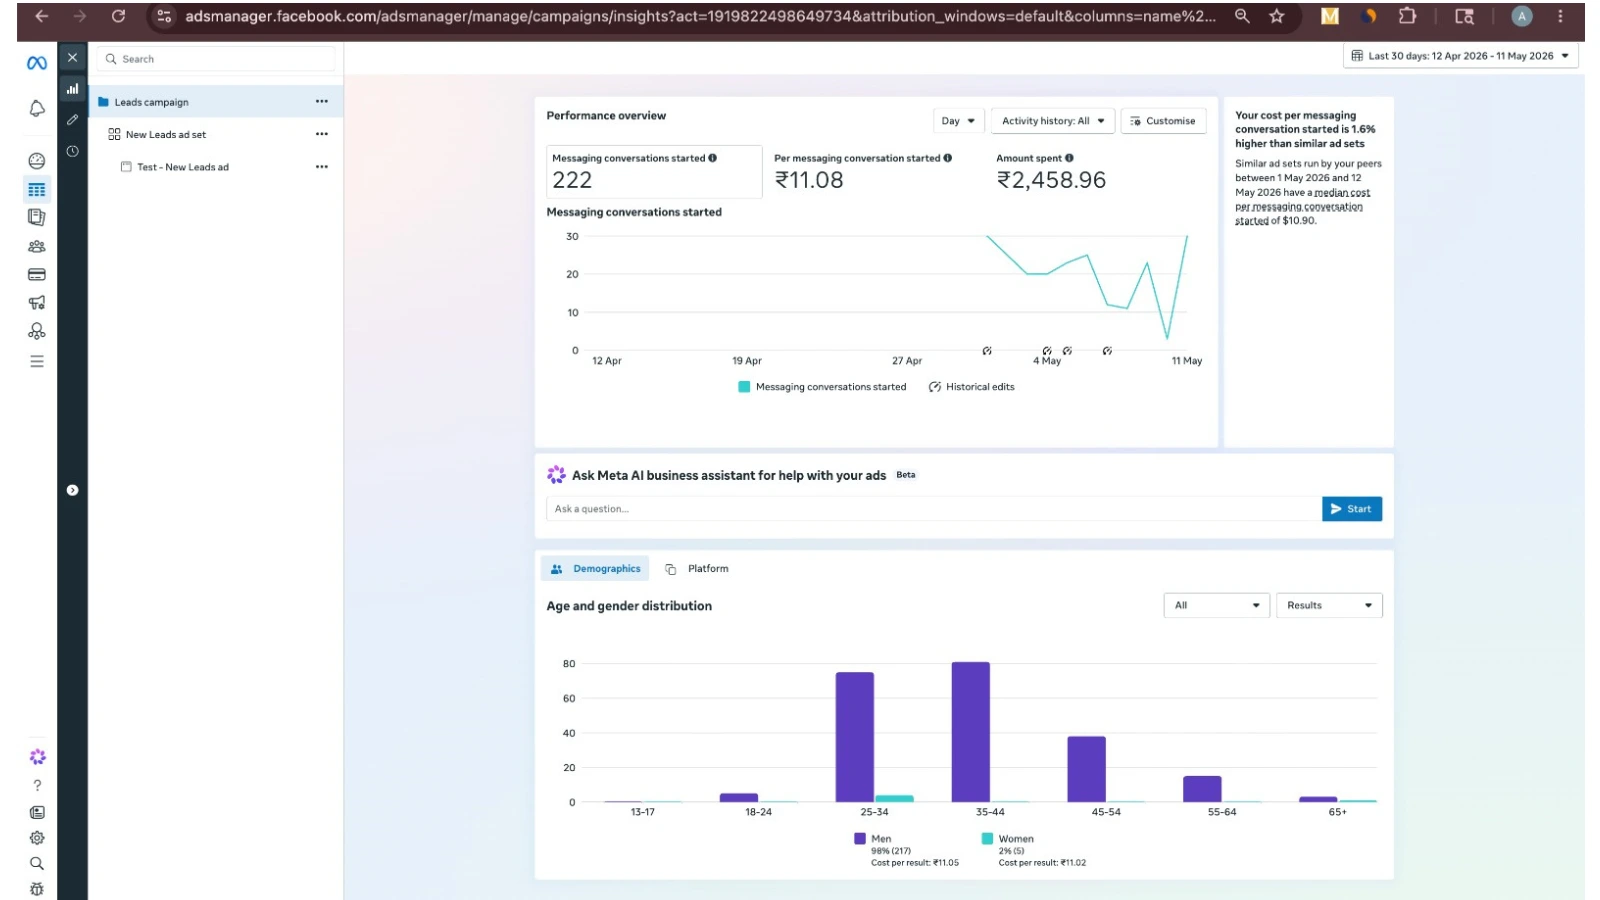Open news updates icon in sidebar

tap(37, 812)
